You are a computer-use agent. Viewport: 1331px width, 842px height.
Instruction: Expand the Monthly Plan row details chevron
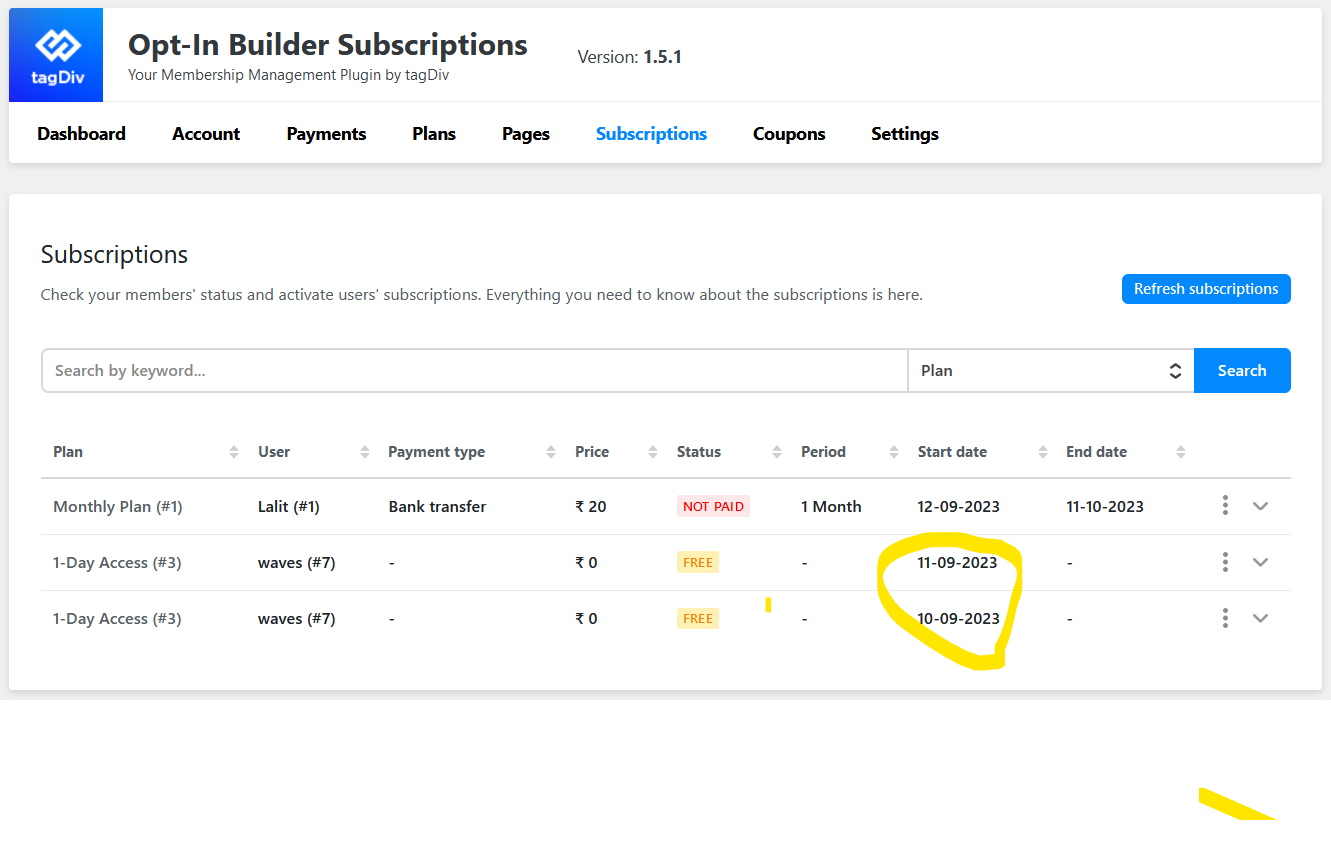pyautogui.click(x=1260, y=506)
